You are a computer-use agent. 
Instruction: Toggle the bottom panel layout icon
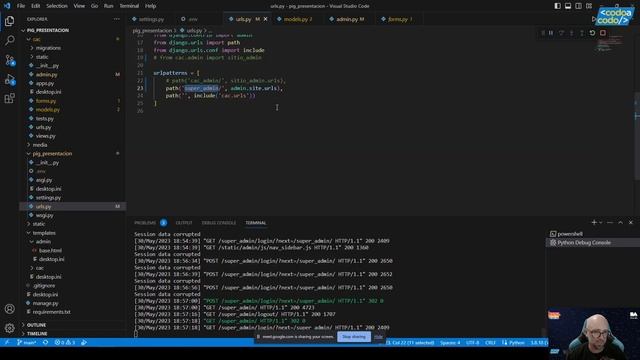click(568, 6)
